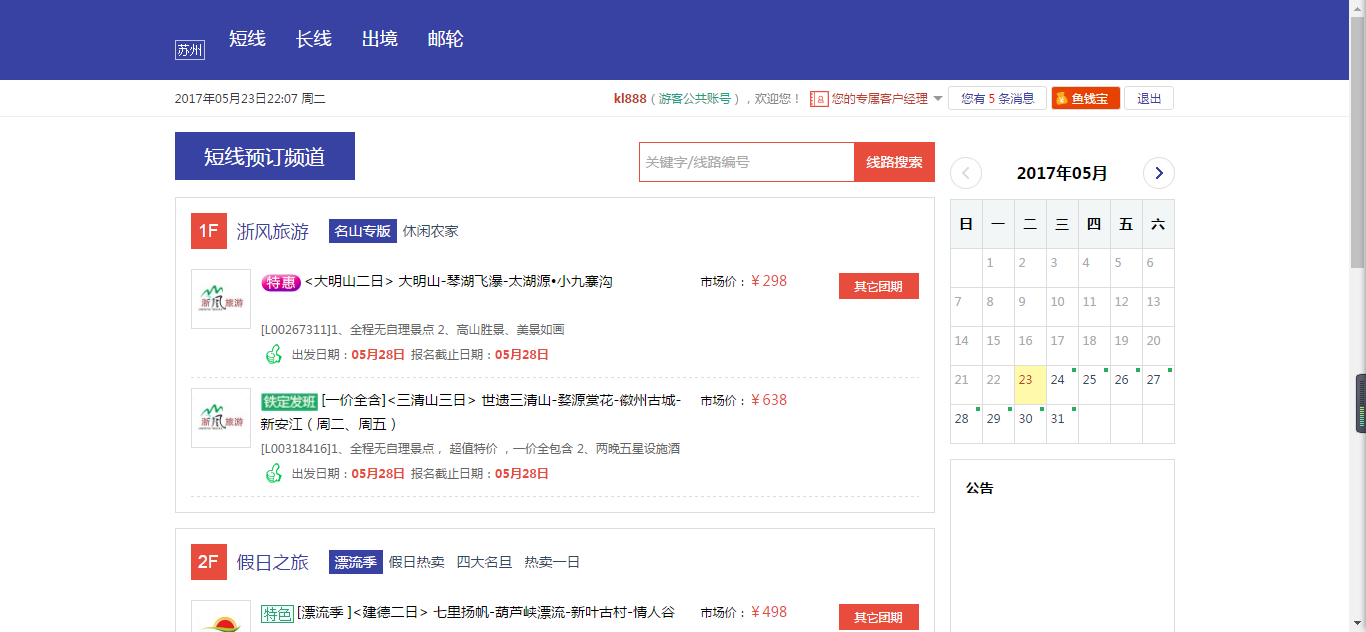The width and height of the screenshot is (1366, 632).
Task: Switch to the 邮轮 menu item
Action: coord(445,39)
